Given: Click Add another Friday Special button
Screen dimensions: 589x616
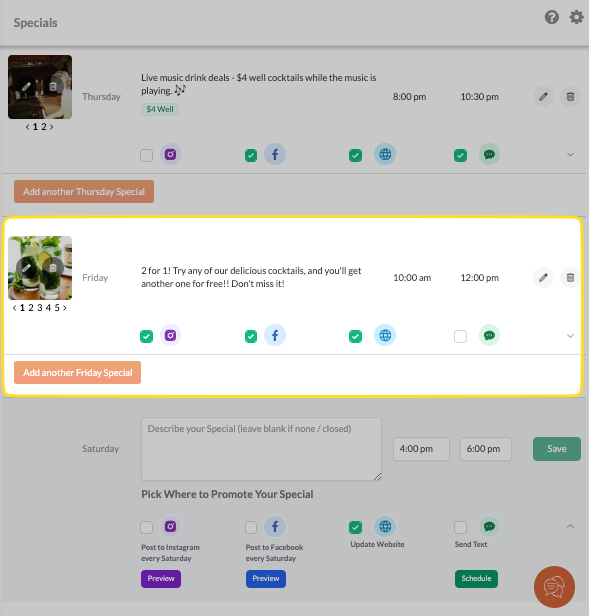Looking at the screenshot, I should point(77,372).
